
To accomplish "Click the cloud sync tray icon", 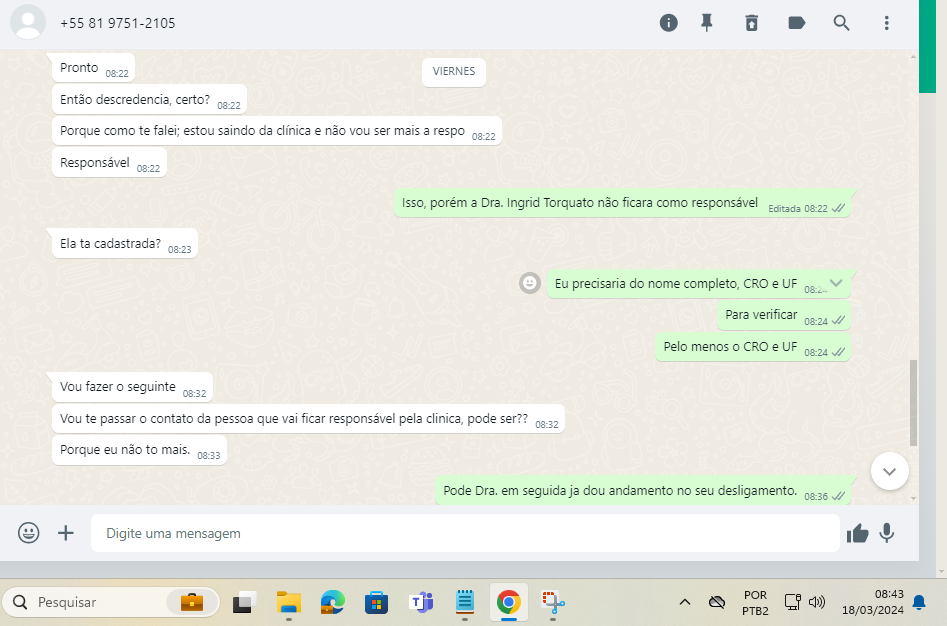I will tap(717, 602).
